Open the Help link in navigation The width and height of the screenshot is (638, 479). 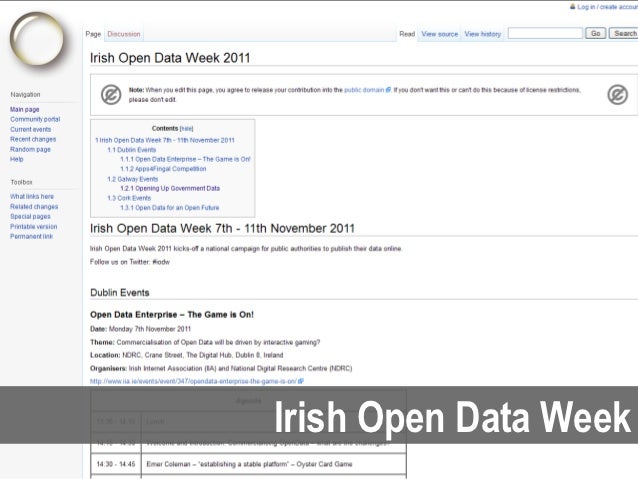pos(17,159)
